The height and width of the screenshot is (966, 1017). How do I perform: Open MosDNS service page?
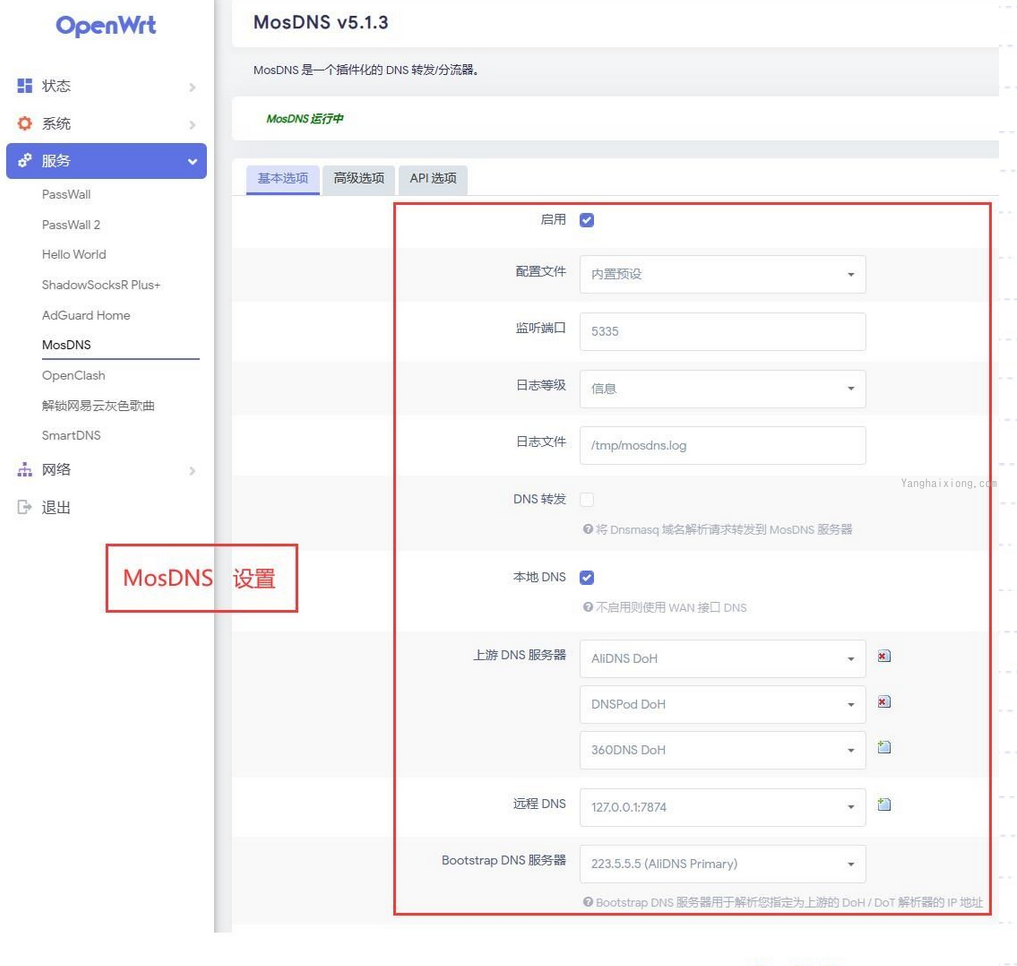pos(66,345)
